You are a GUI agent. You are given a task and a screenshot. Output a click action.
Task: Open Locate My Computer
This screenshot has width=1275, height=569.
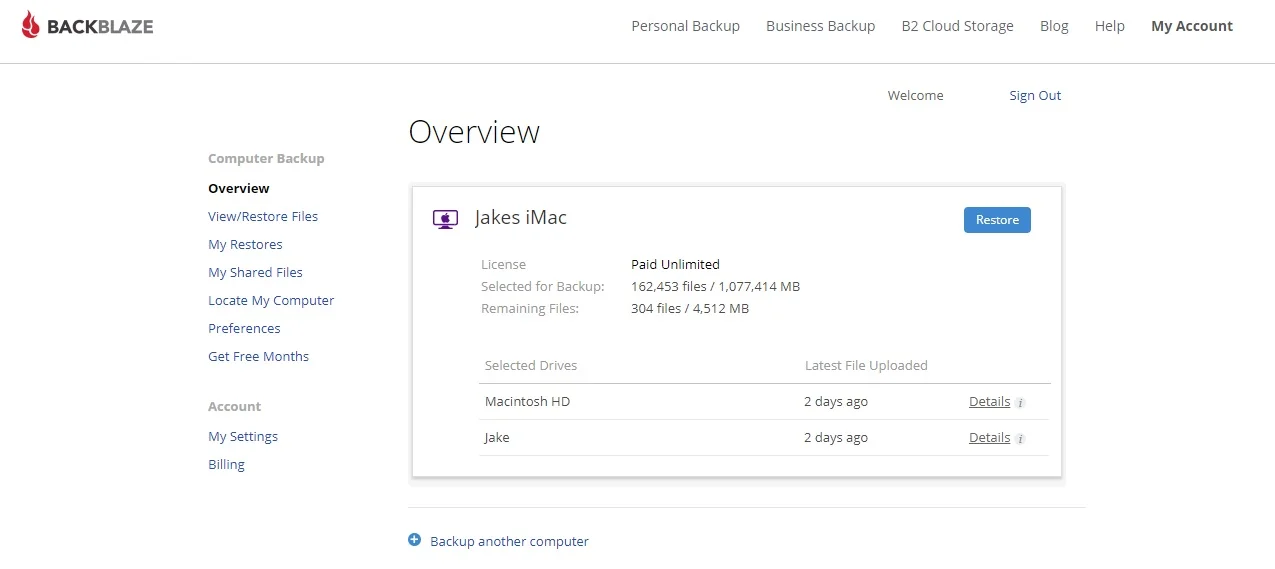coord(271,300)
